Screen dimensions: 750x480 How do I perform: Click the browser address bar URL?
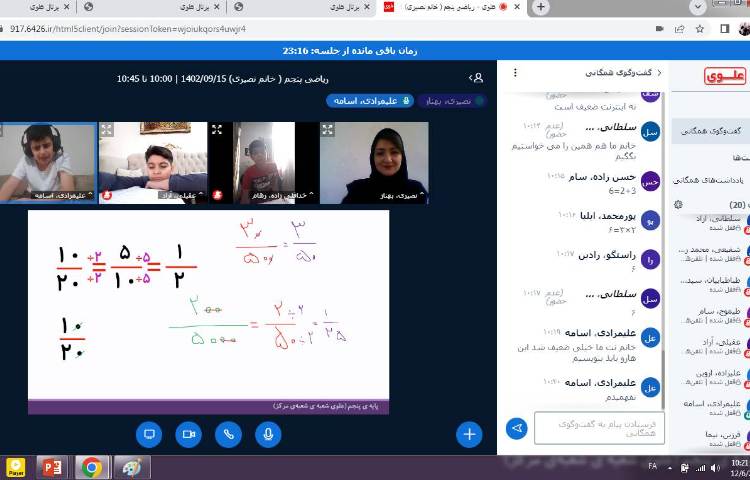coord(128,29)
